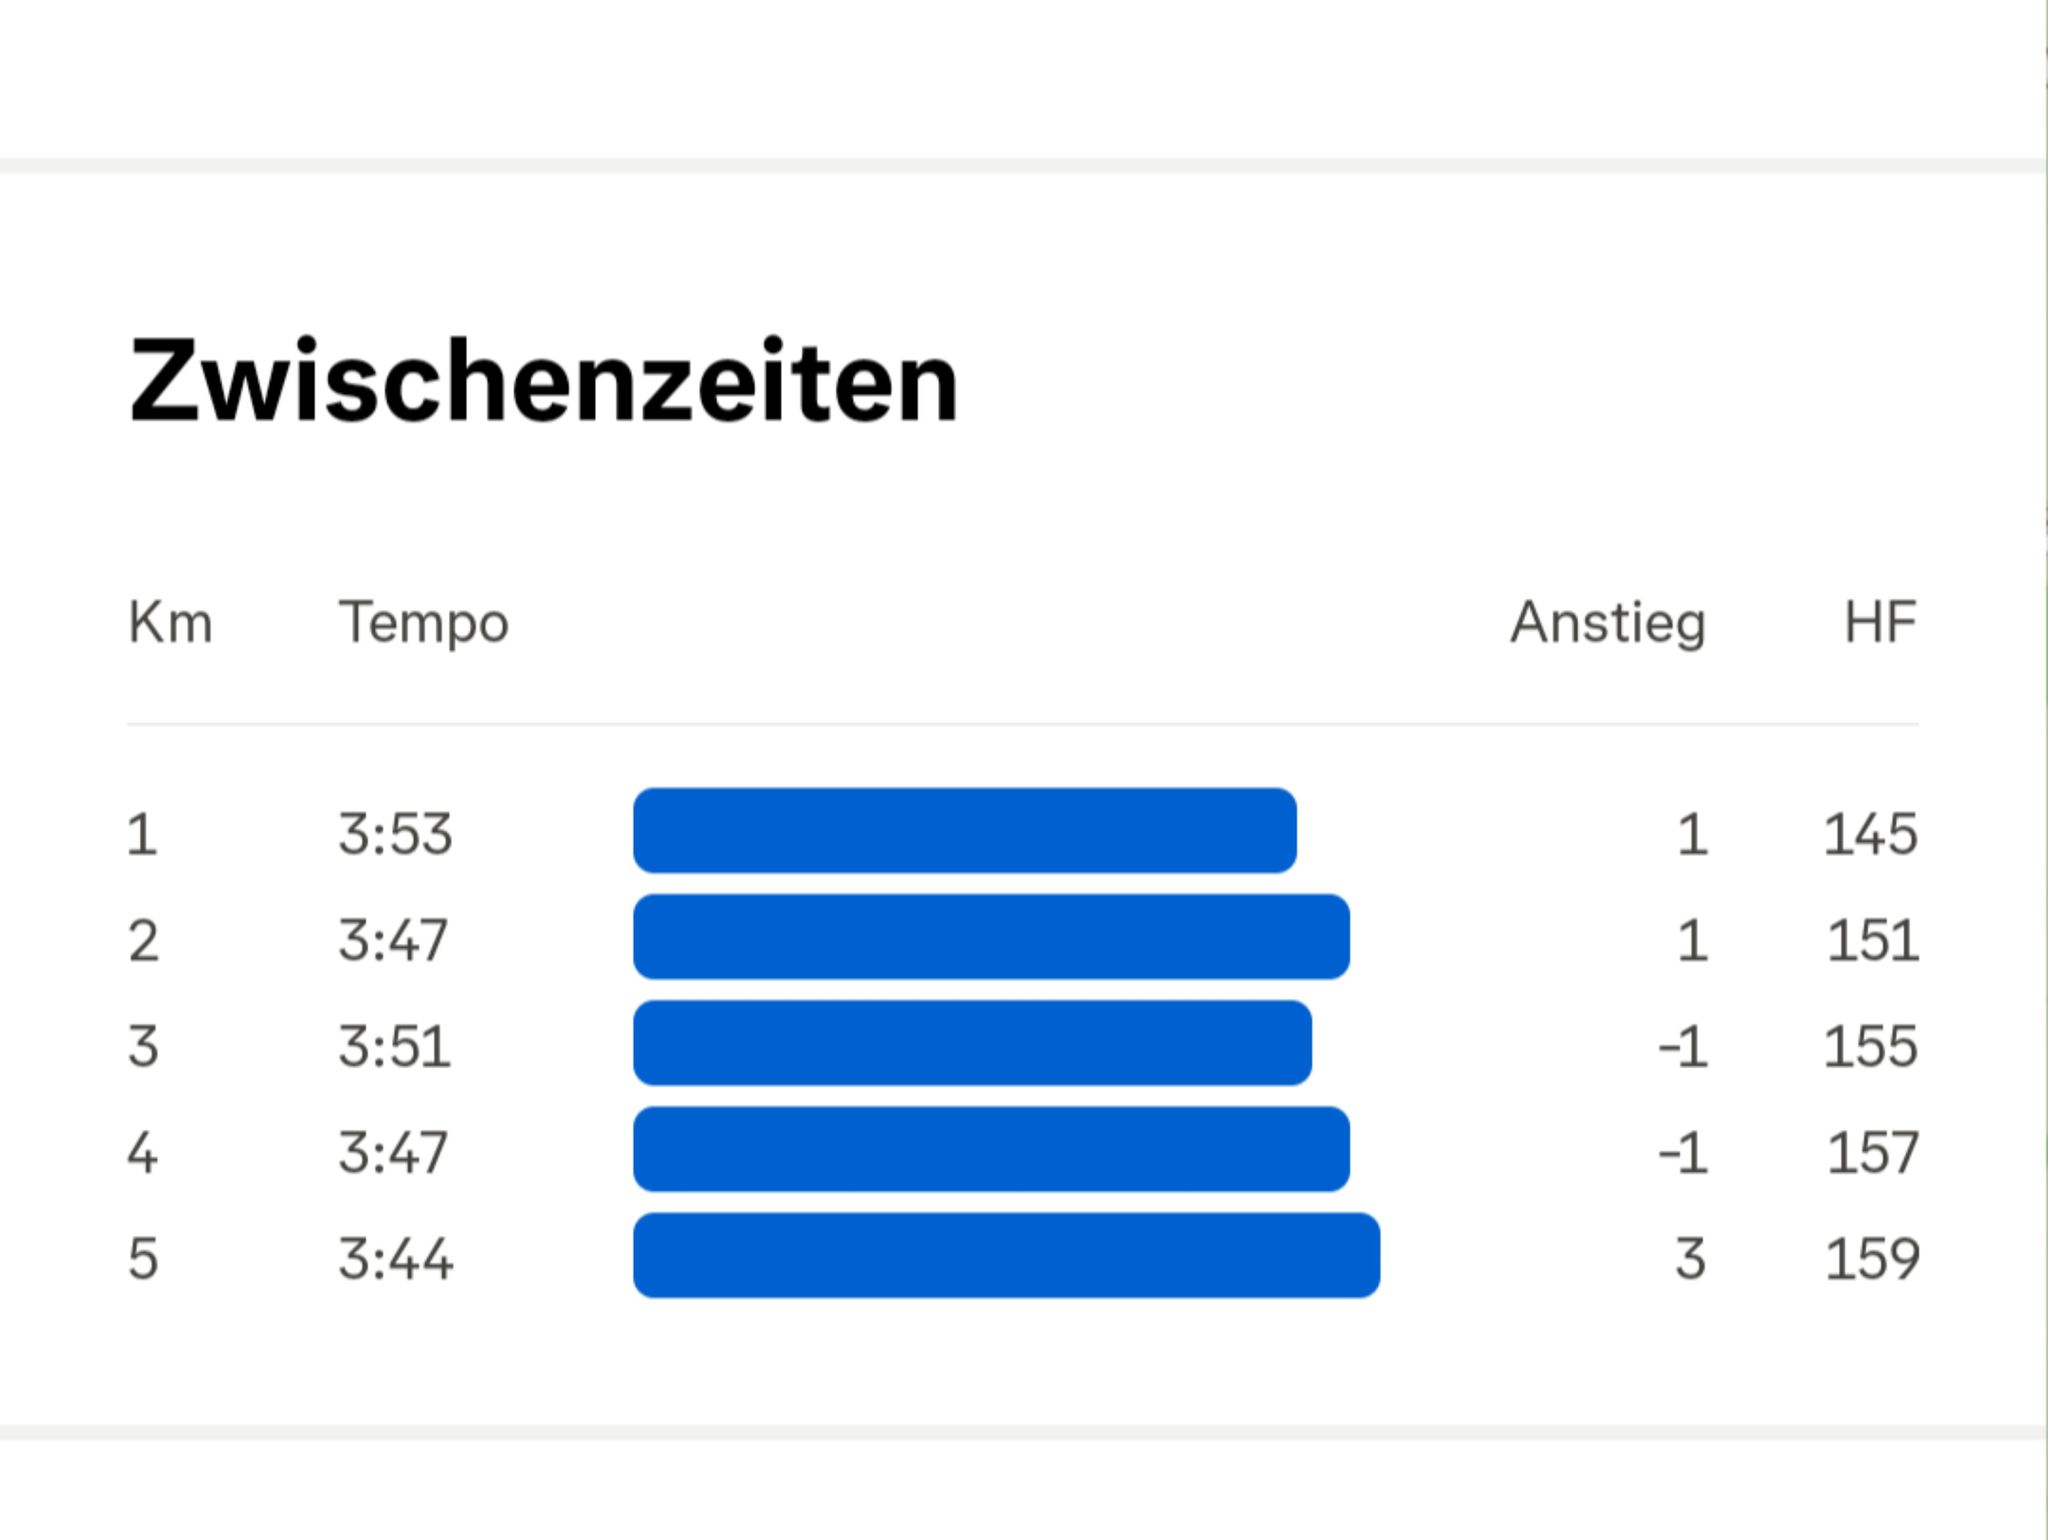Click the heart rate value 157
This screenshot has height=1540, width=2048.
pos(1872,1152)
